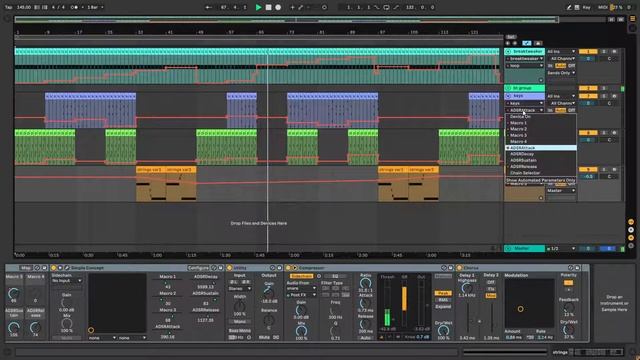
Task: Click the Set locator button
Action: [511, 37]
